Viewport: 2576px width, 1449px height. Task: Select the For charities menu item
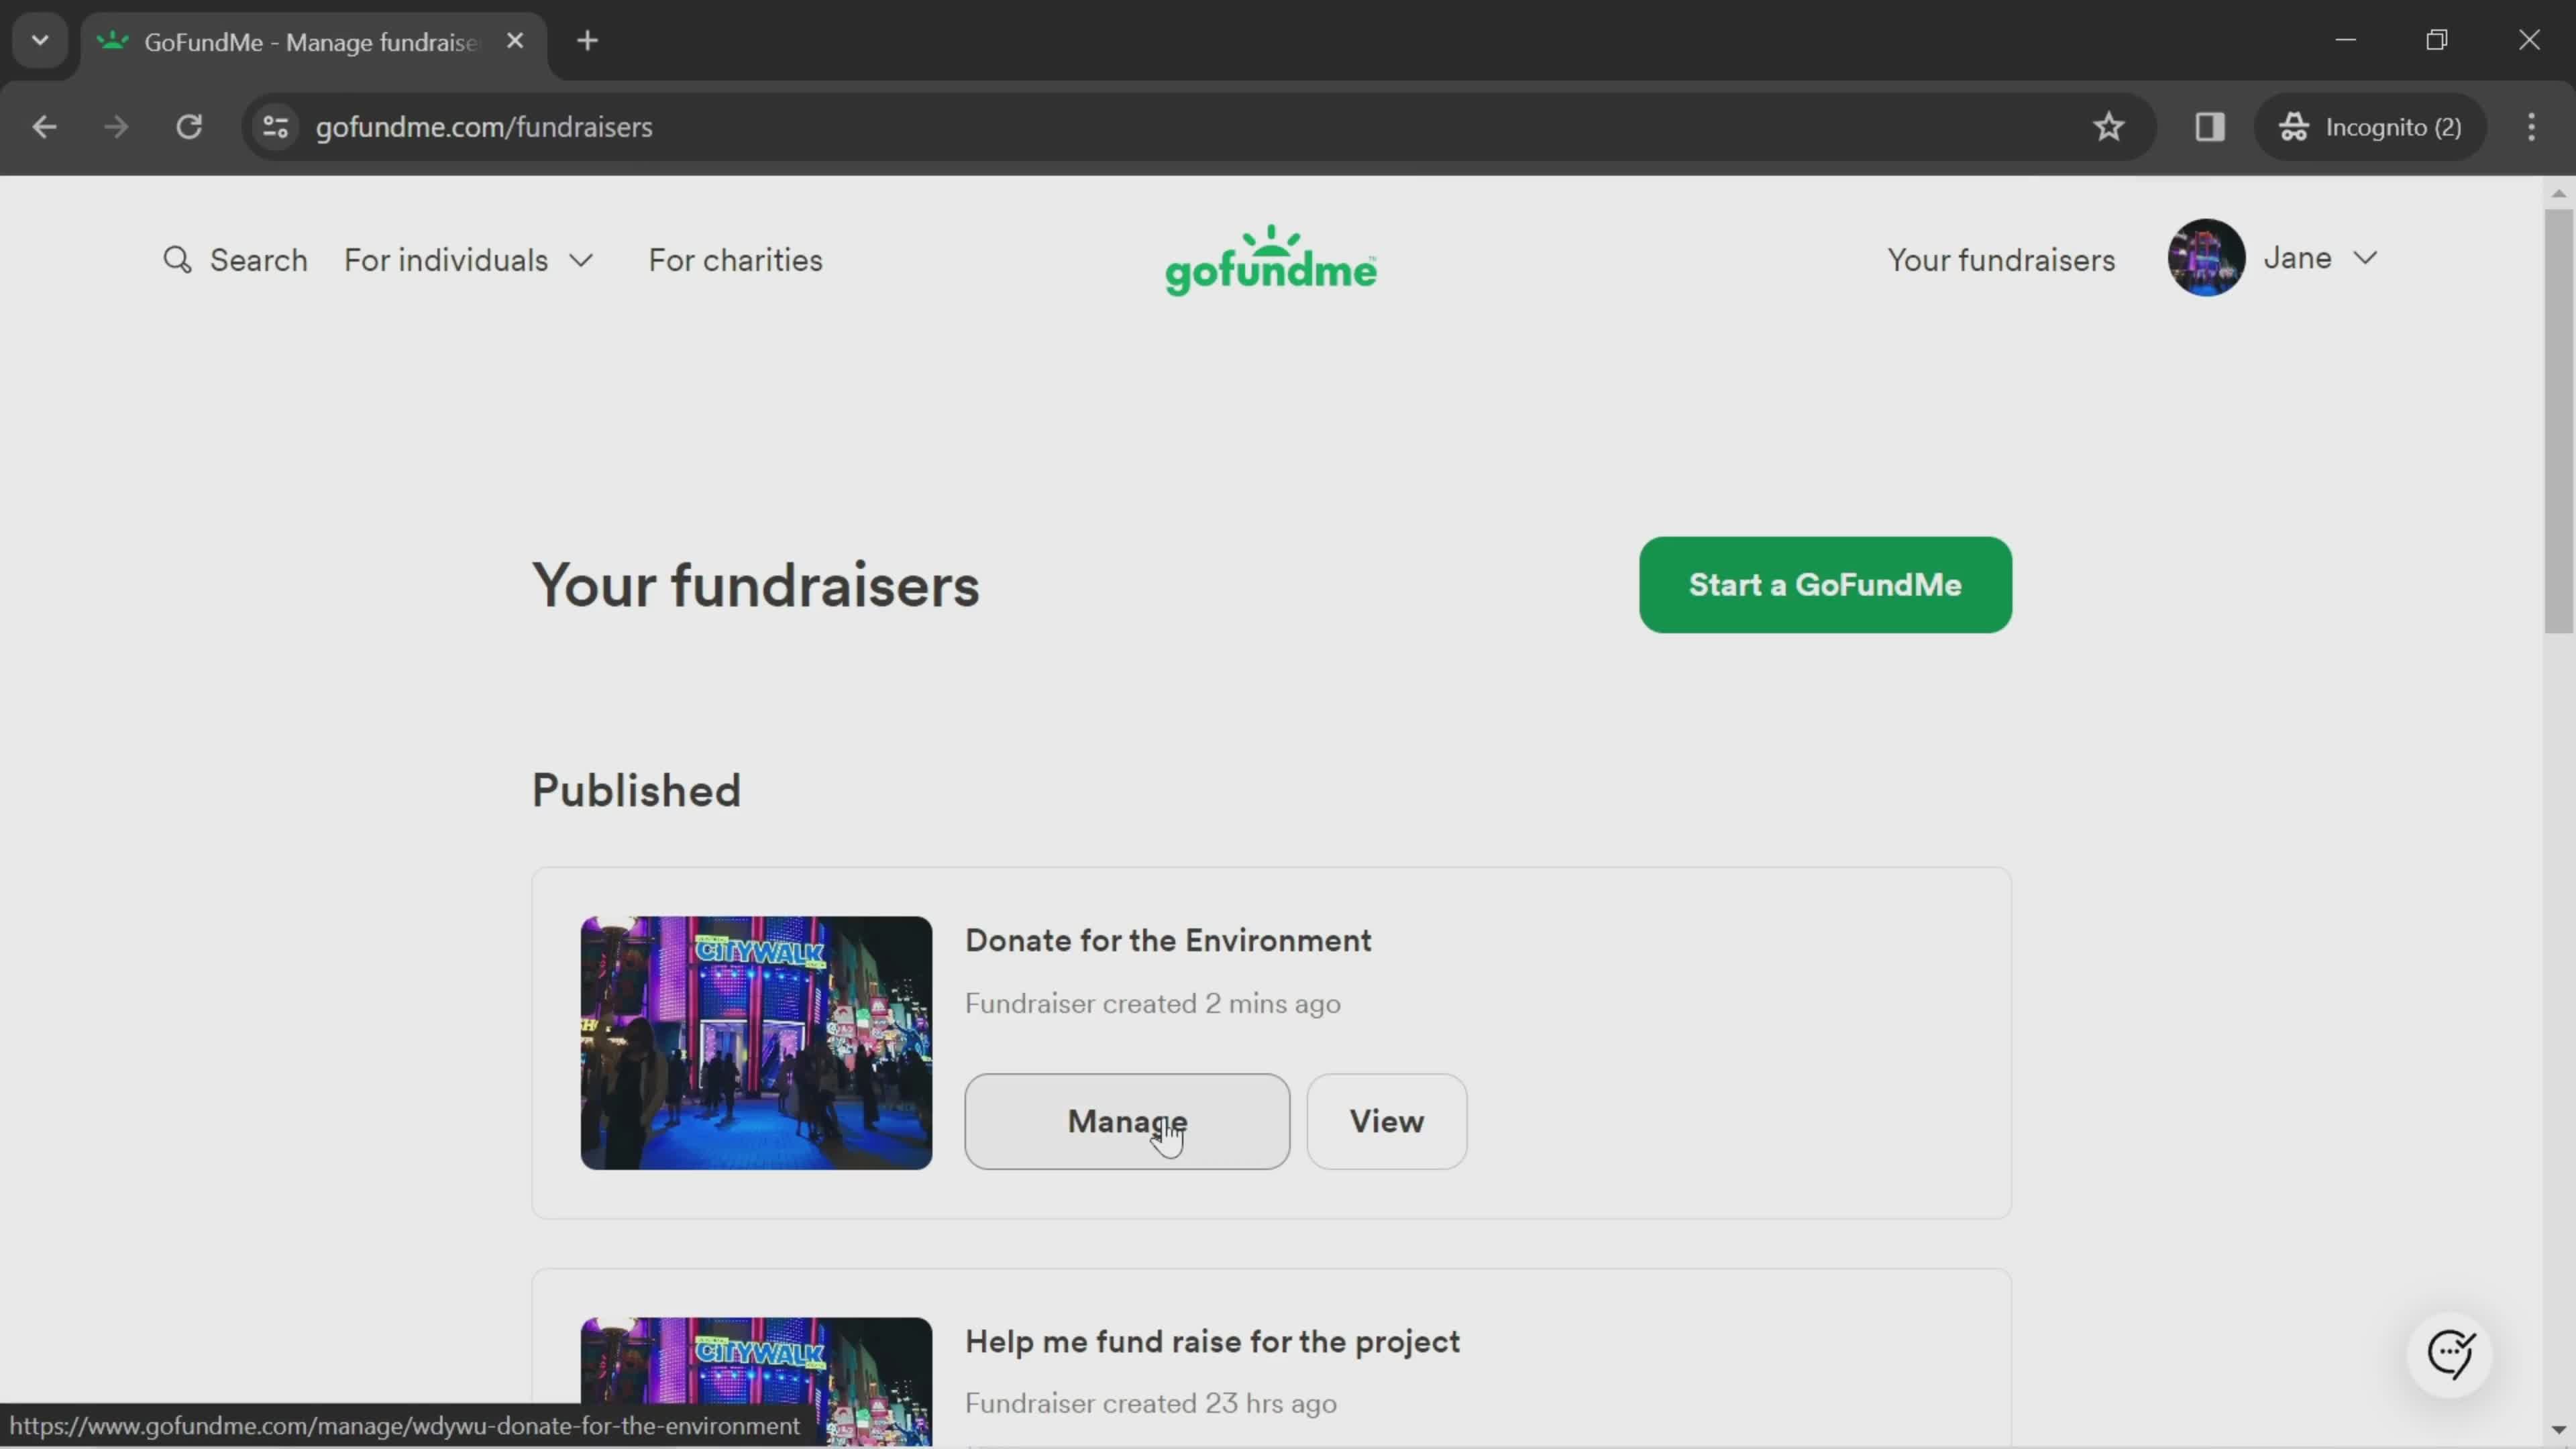(x=736, y=262)
